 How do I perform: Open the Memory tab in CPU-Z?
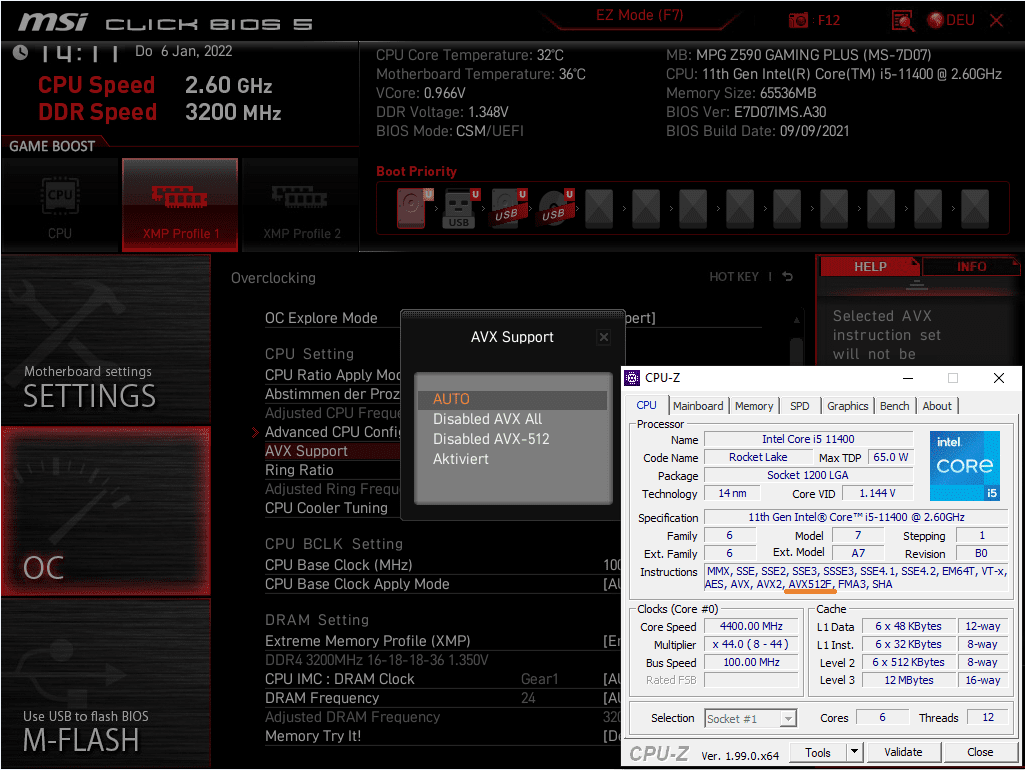tap(753, 406)
